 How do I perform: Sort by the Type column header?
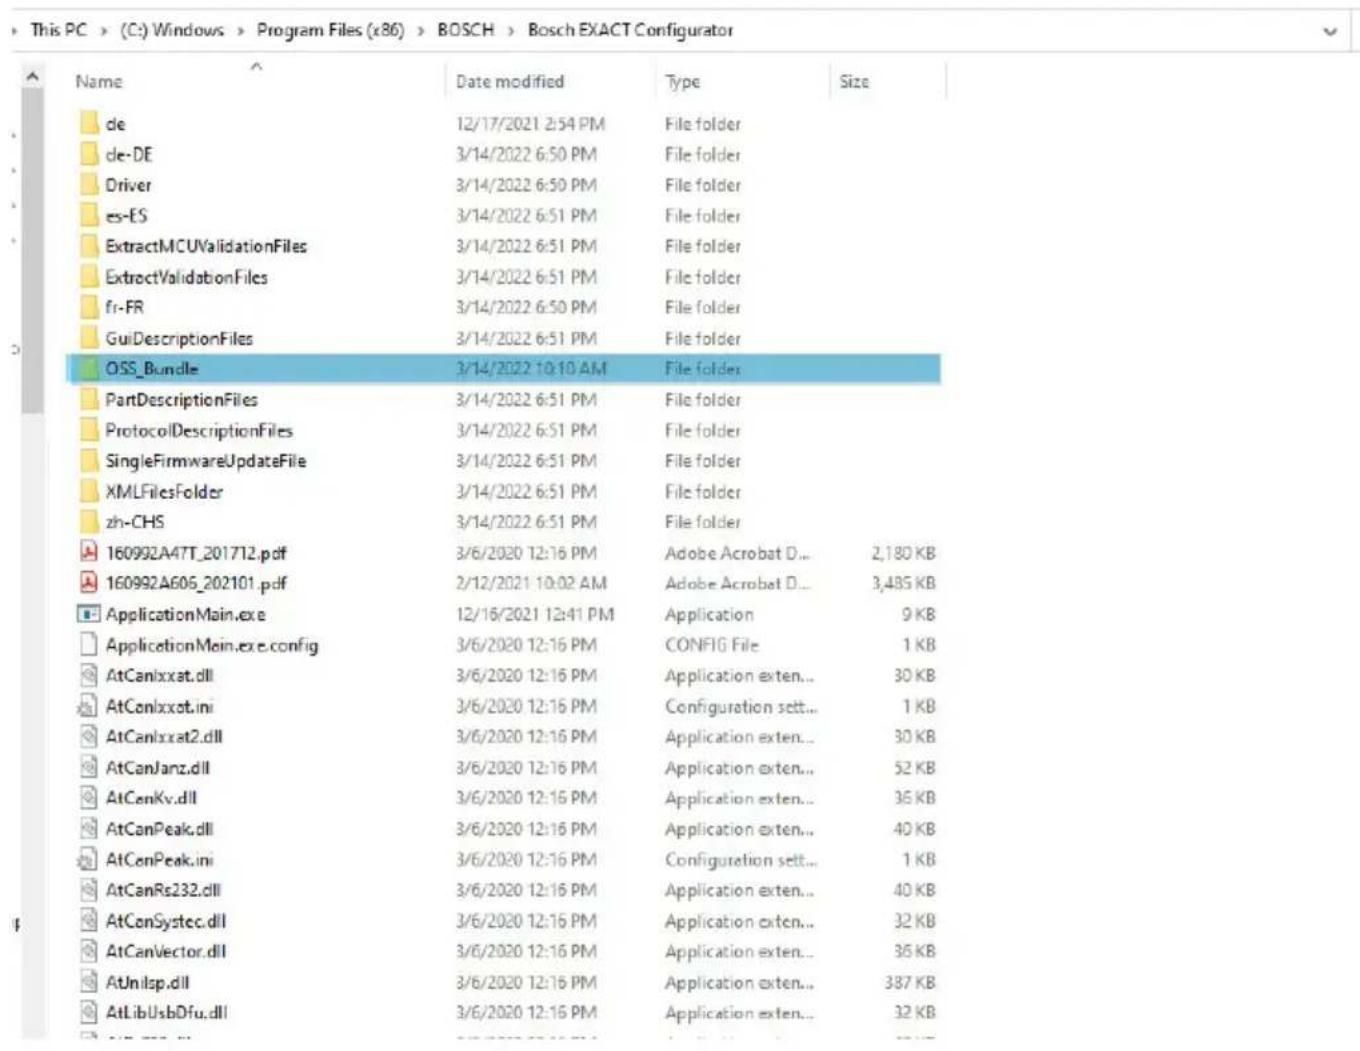coord(683,82)
